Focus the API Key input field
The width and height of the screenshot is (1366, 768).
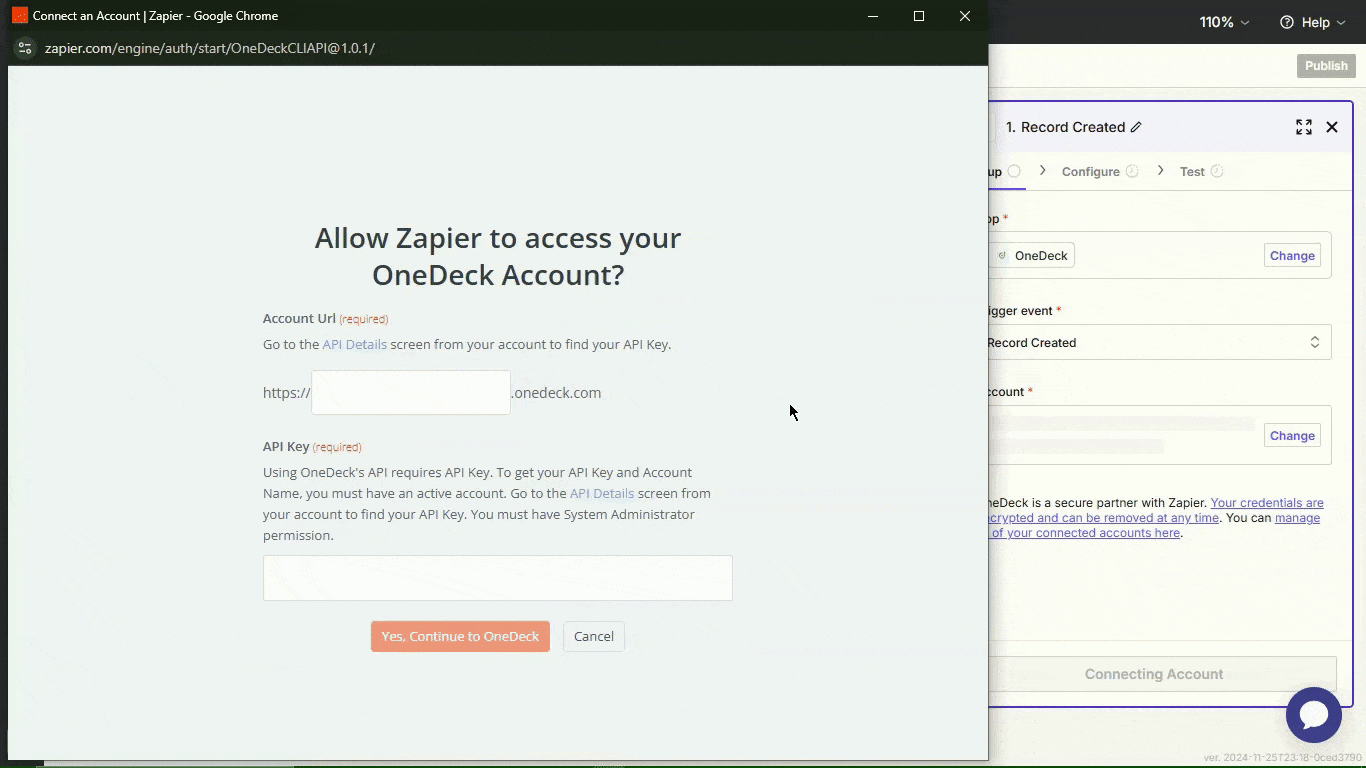498,578
